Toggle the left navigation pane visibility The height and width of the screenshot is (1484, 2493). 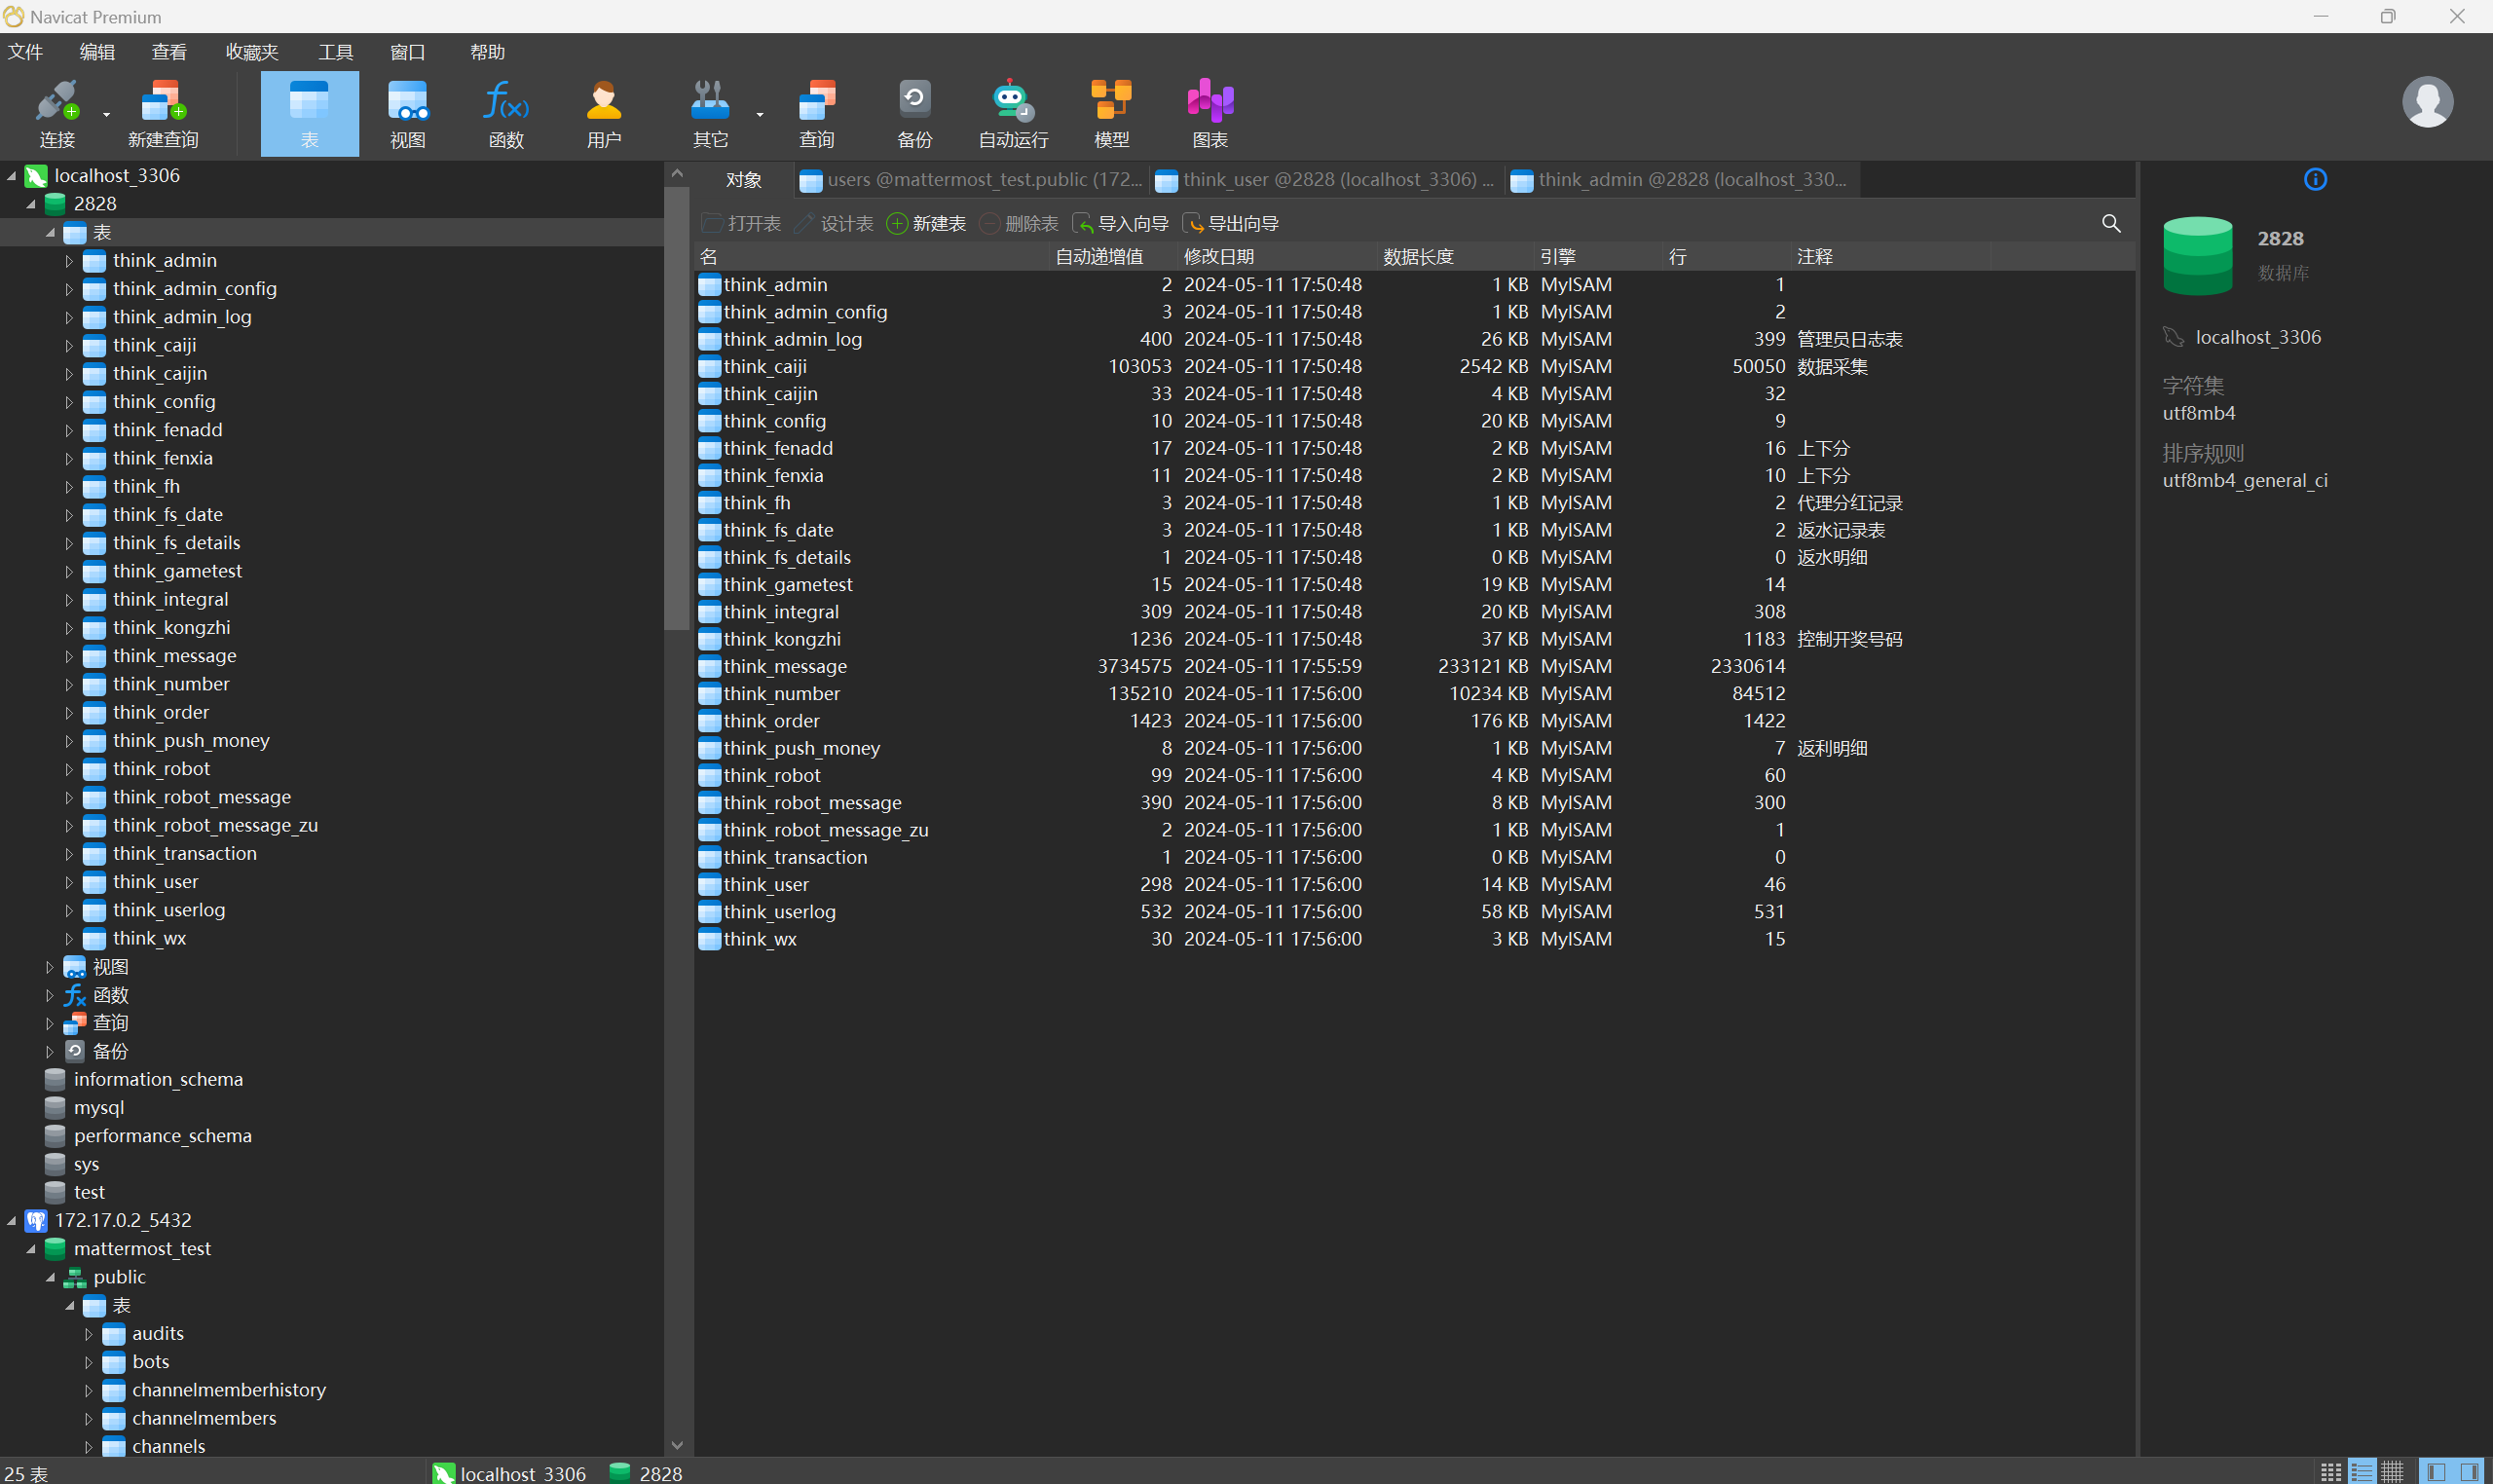click(x=2436, y=1472)
